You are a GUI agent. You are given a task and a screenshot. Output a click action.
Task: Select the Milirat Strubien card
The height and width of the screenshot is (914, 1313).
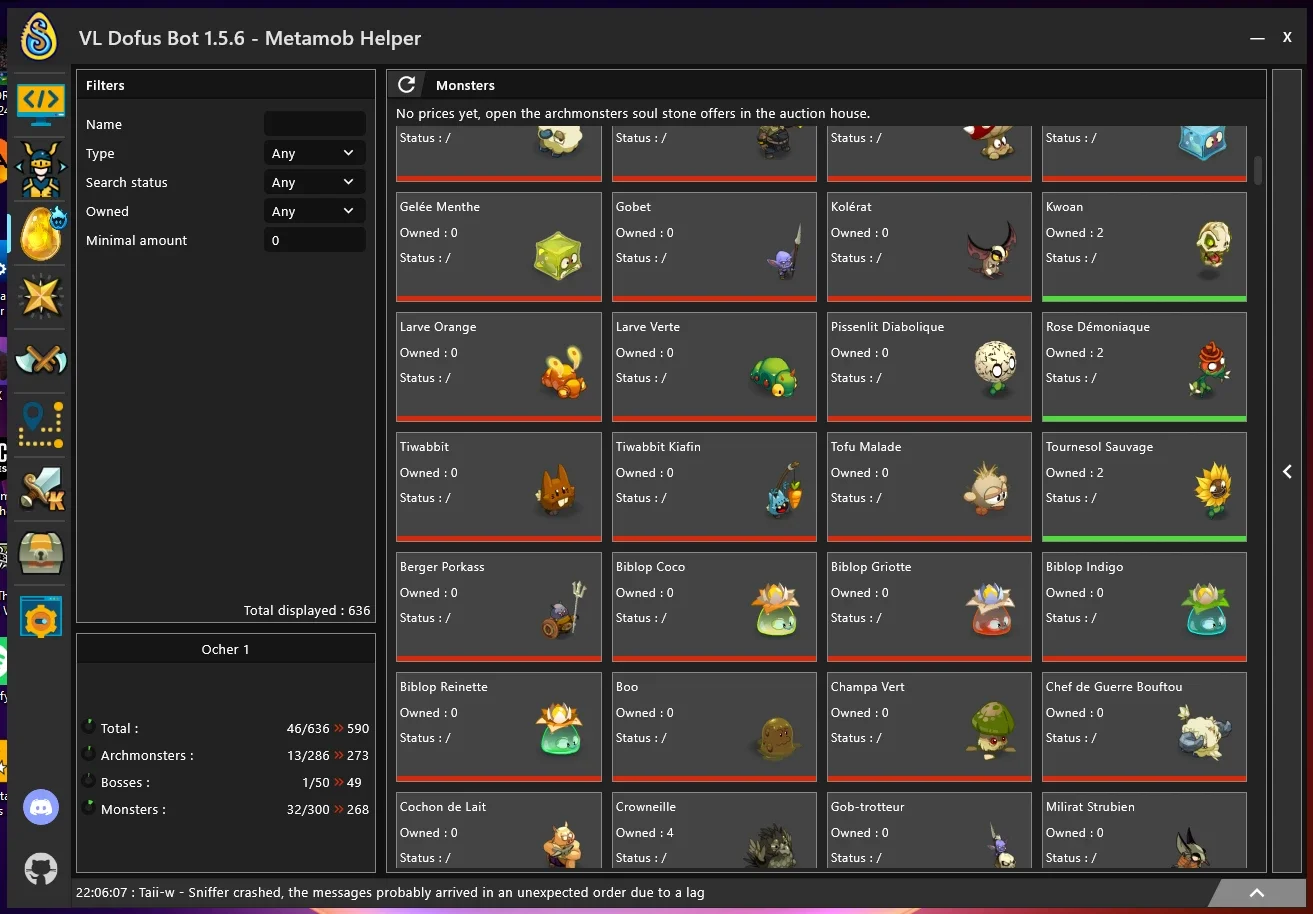(x=1144, y=830)
